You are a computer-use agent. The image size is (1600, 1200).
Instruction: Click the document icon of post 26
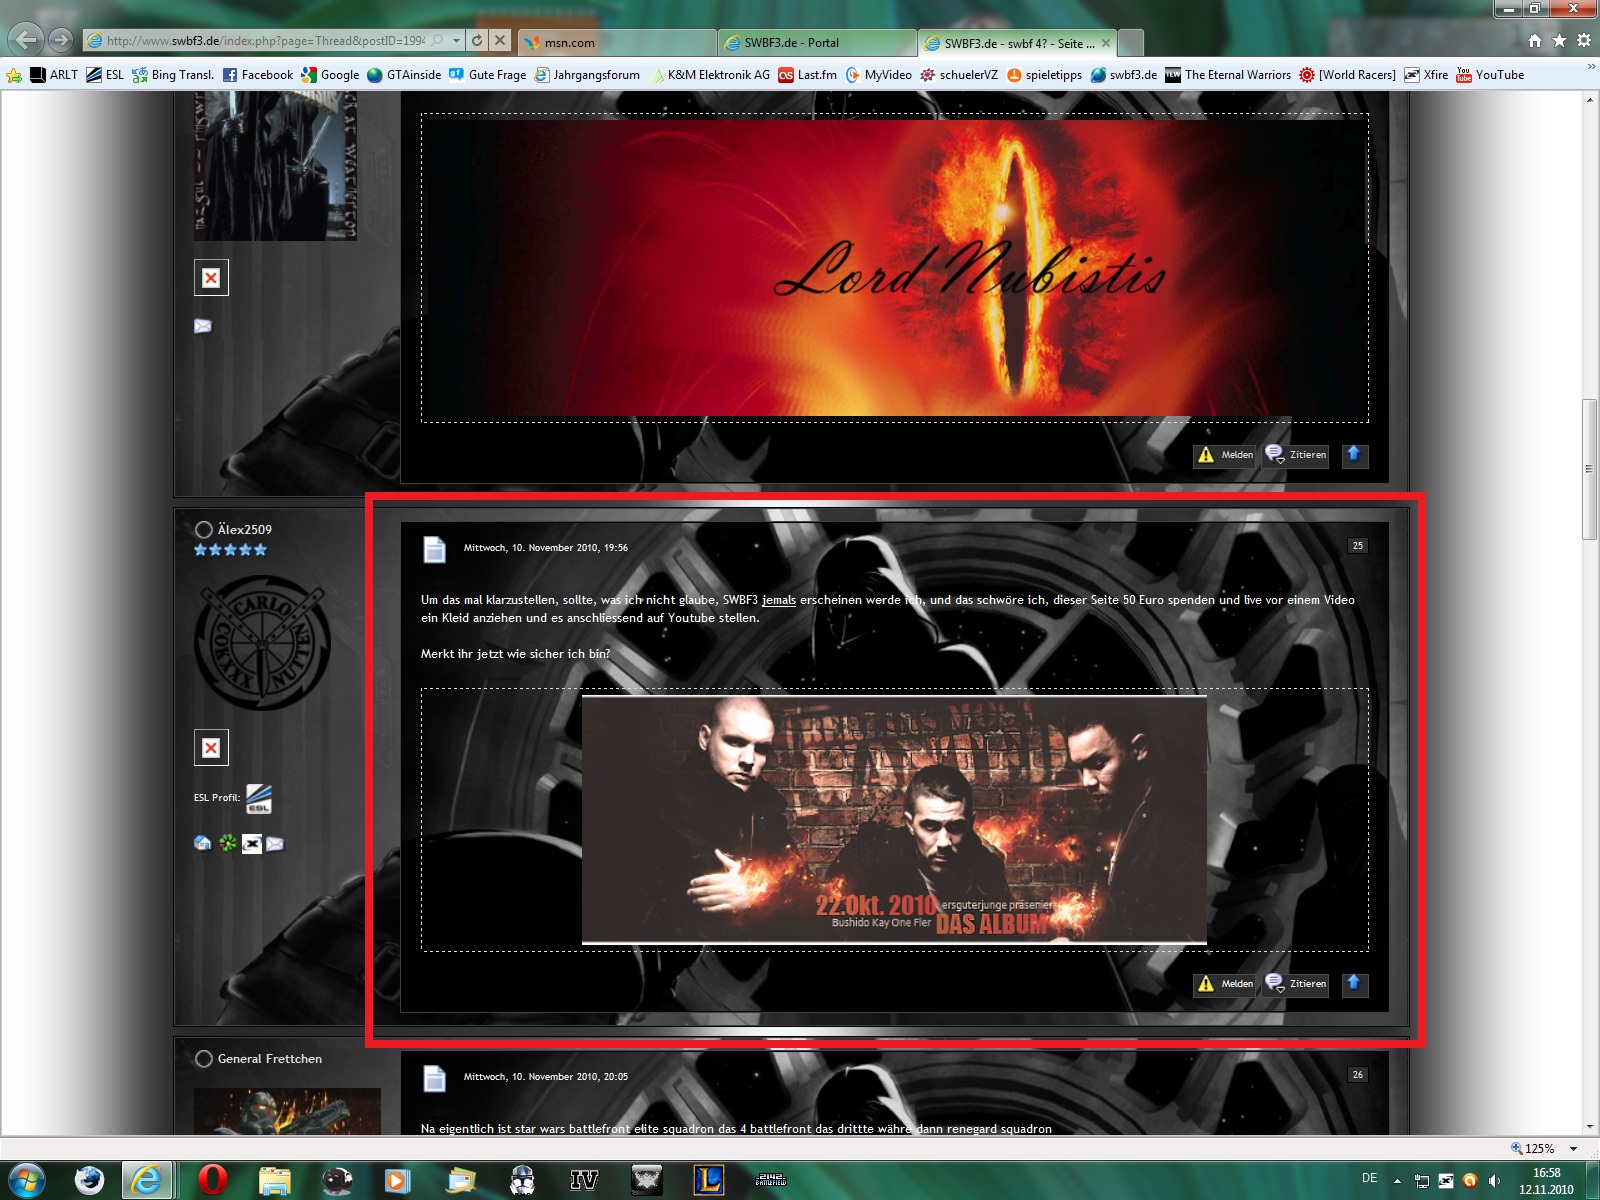(434, 1078)
